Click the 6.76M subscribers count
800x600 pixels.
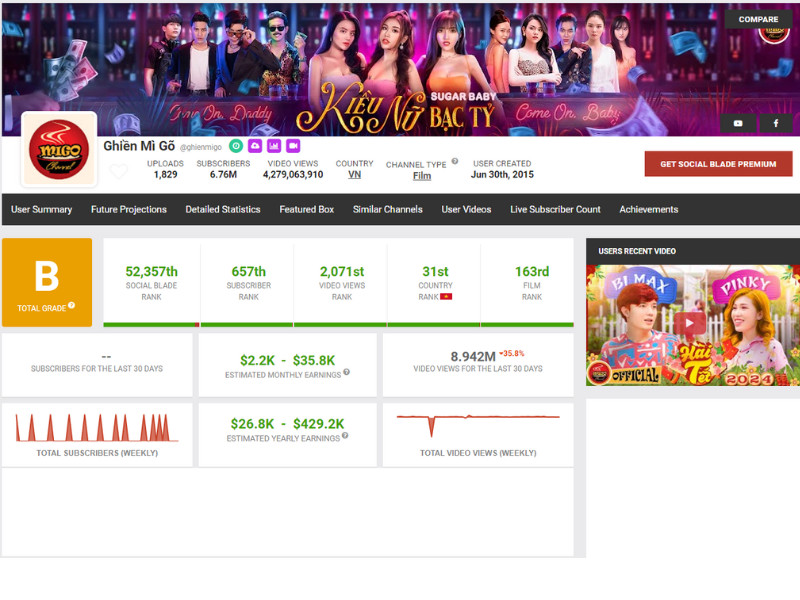(x=223, y=174)
